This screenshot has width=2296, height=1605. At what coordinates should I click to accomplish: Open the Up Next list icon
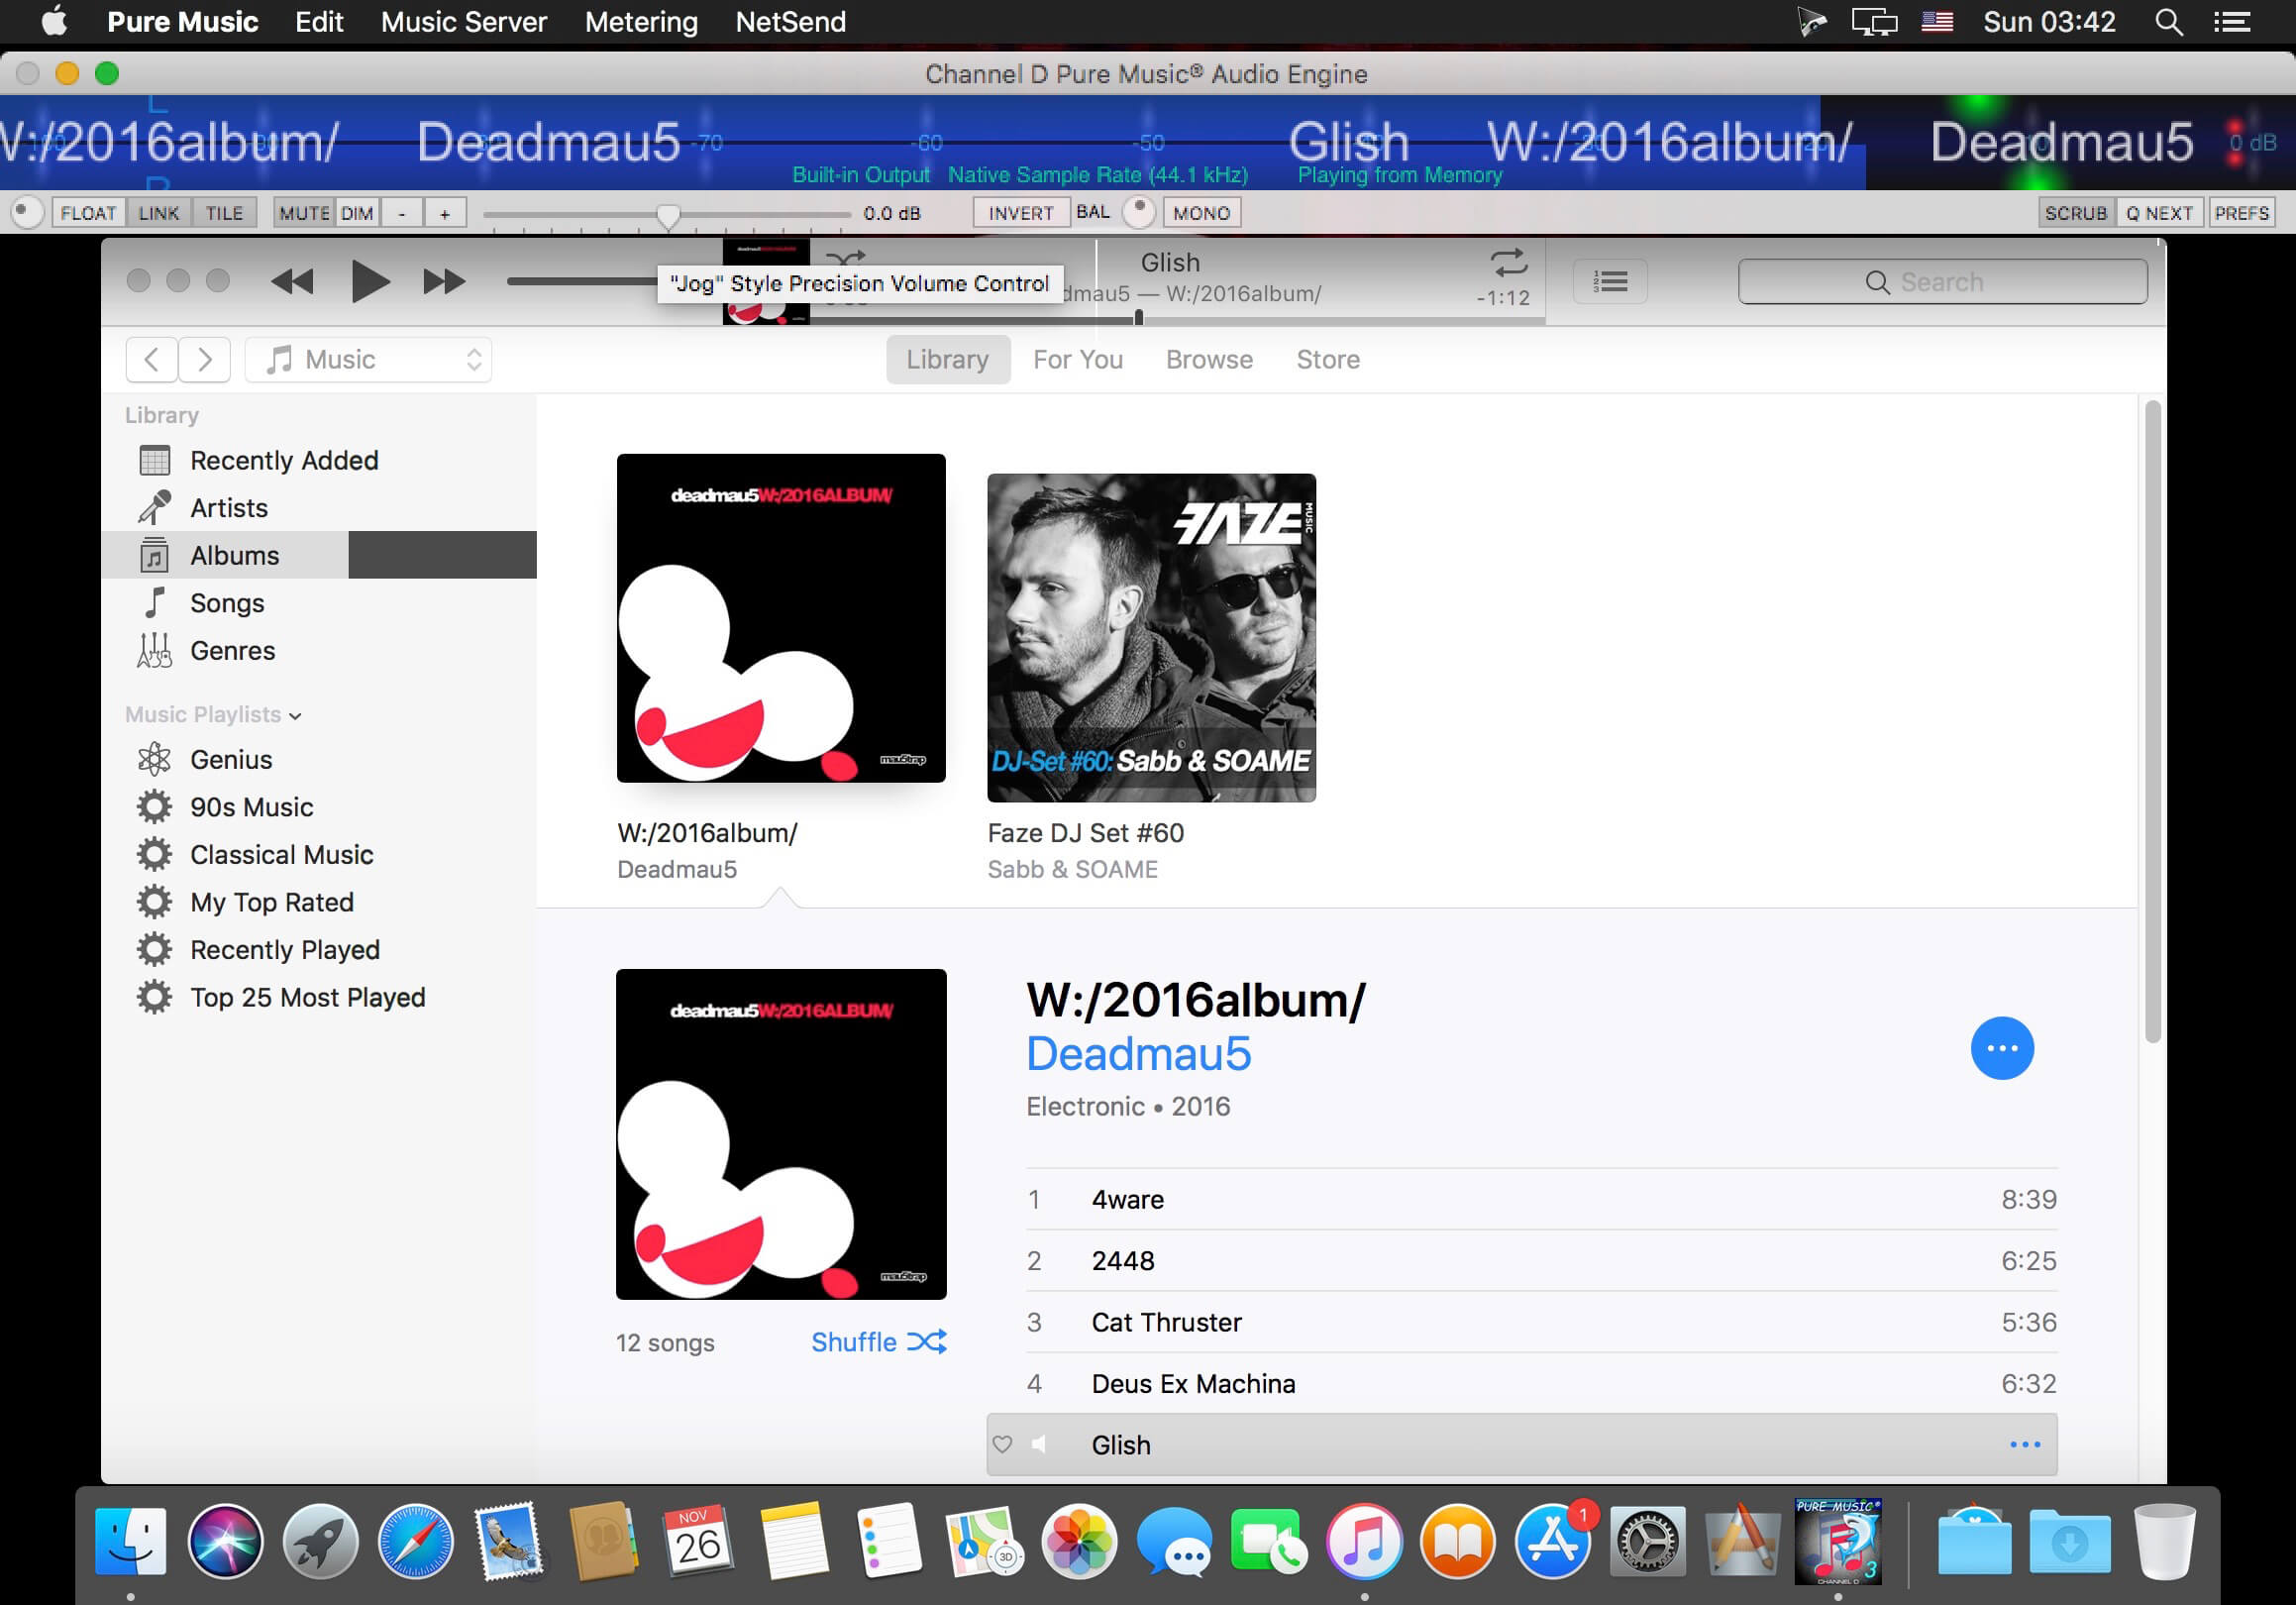pos(1610,282)
